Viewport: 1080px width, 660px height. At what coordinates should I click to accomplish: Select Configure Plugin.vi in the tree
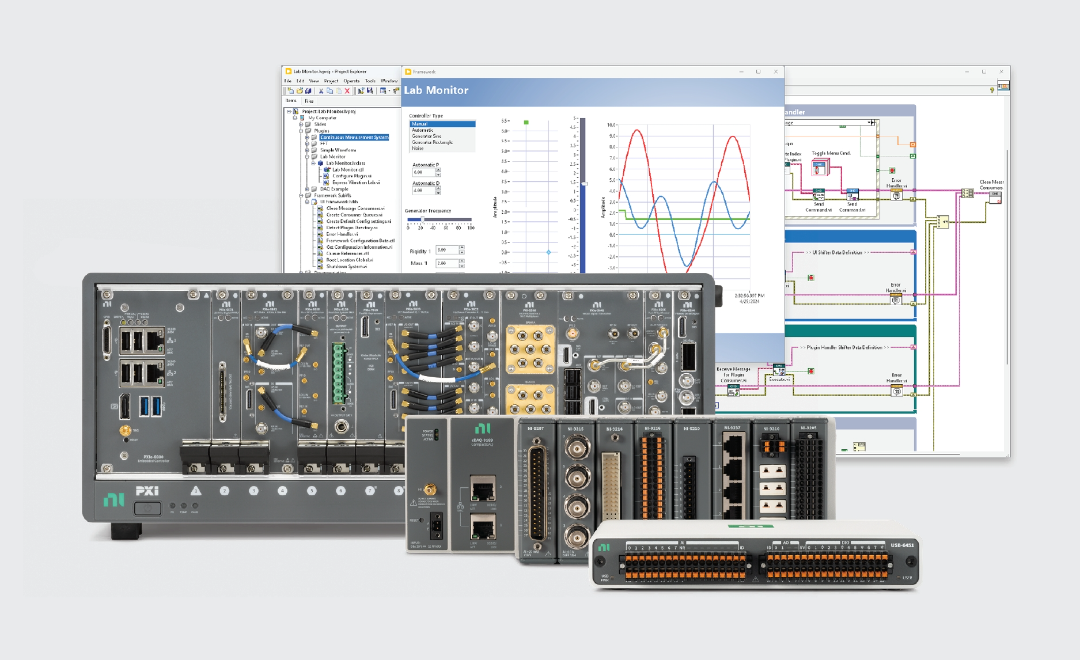[x=352, y=176]
